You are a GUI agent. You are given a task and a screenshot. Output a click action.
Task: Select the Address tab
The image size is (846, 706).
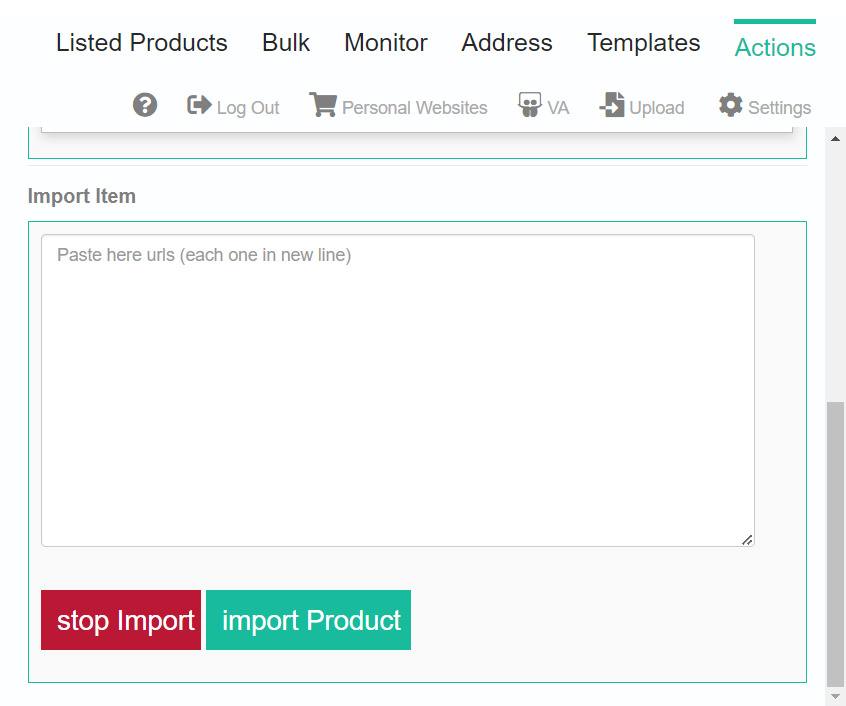tap(507, 43)
